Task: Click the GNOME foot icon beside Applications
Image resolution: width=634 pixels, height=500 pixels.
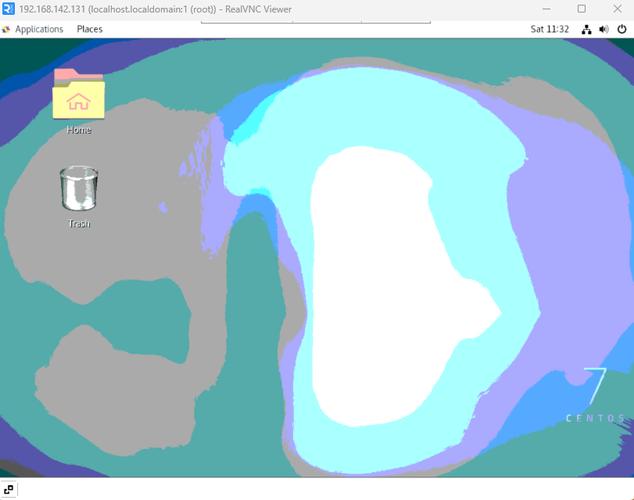Action: (x=7, y=29)
